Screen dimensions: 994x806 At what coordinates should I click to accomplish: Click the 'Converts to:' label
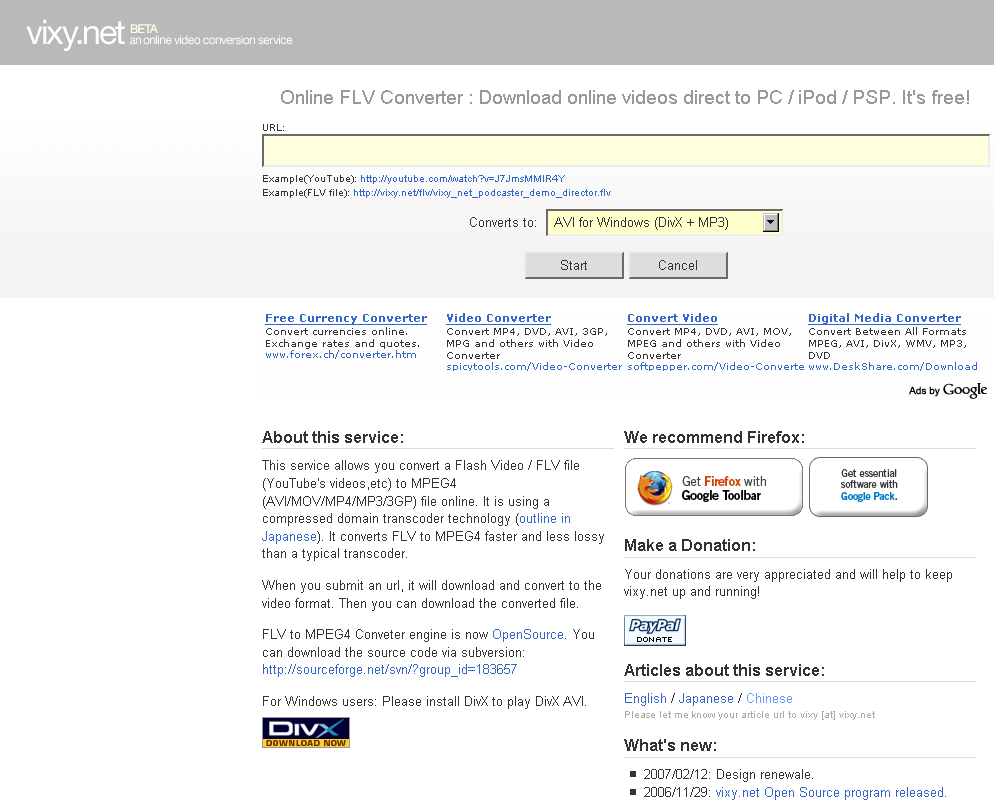tap(503, 223)
